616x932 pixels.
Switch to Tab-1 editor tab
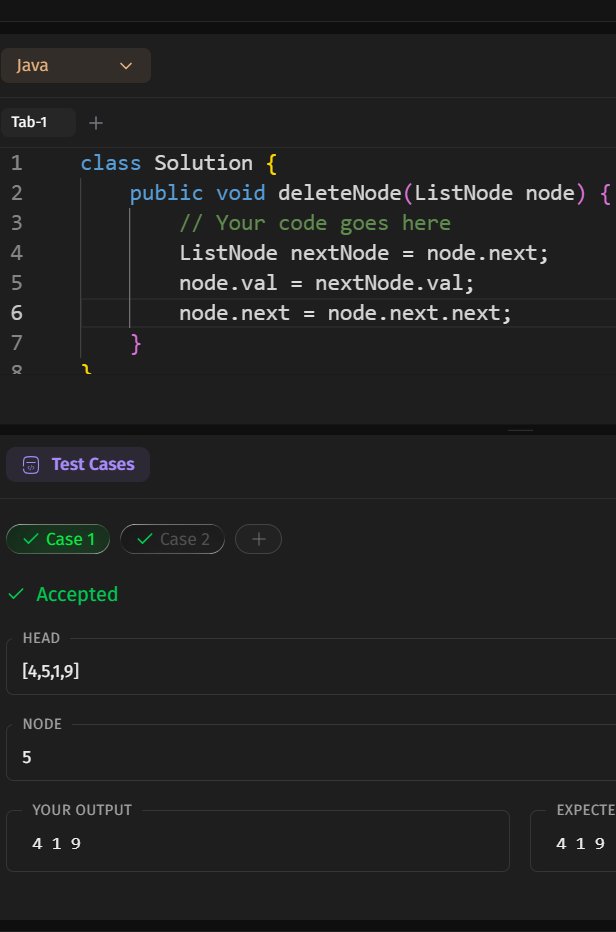tap(37, 122)
